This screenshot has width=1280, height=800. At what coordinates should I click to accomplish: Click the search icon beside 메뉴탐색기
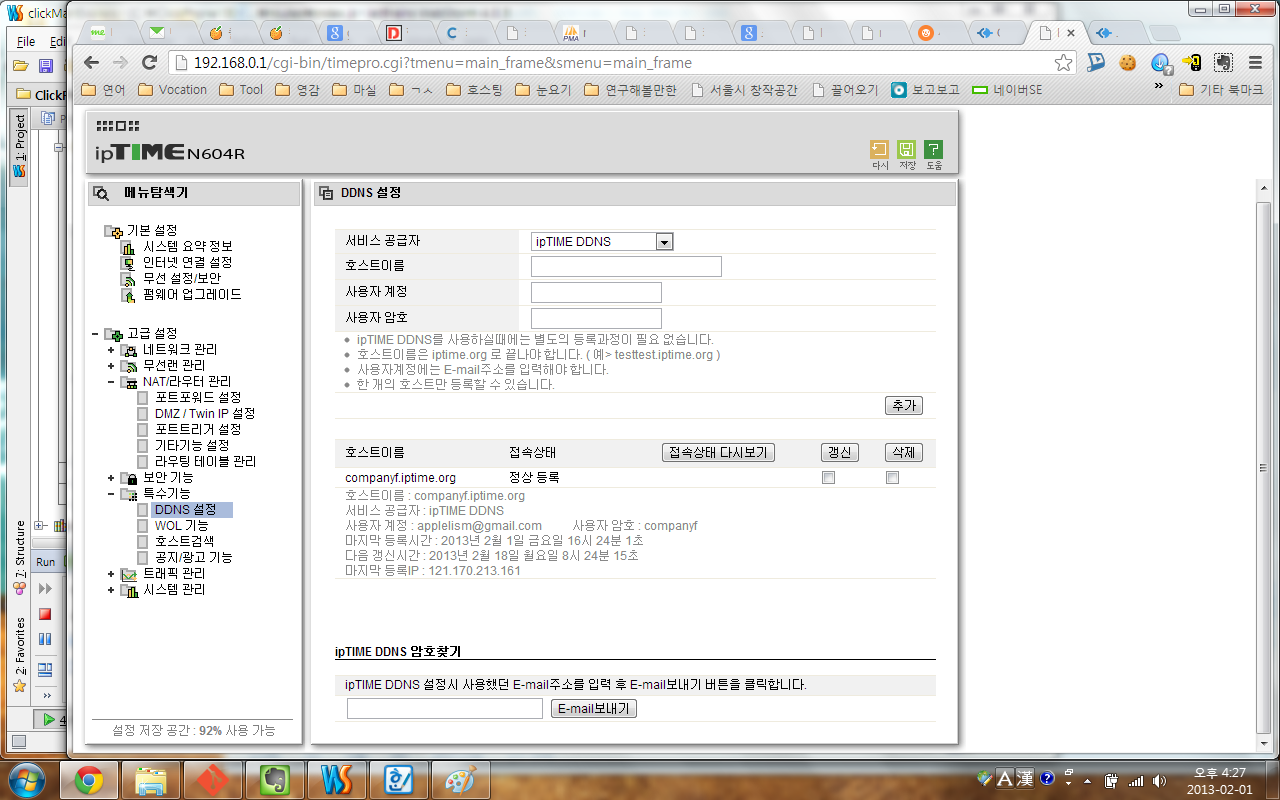(x=102, y=193)
